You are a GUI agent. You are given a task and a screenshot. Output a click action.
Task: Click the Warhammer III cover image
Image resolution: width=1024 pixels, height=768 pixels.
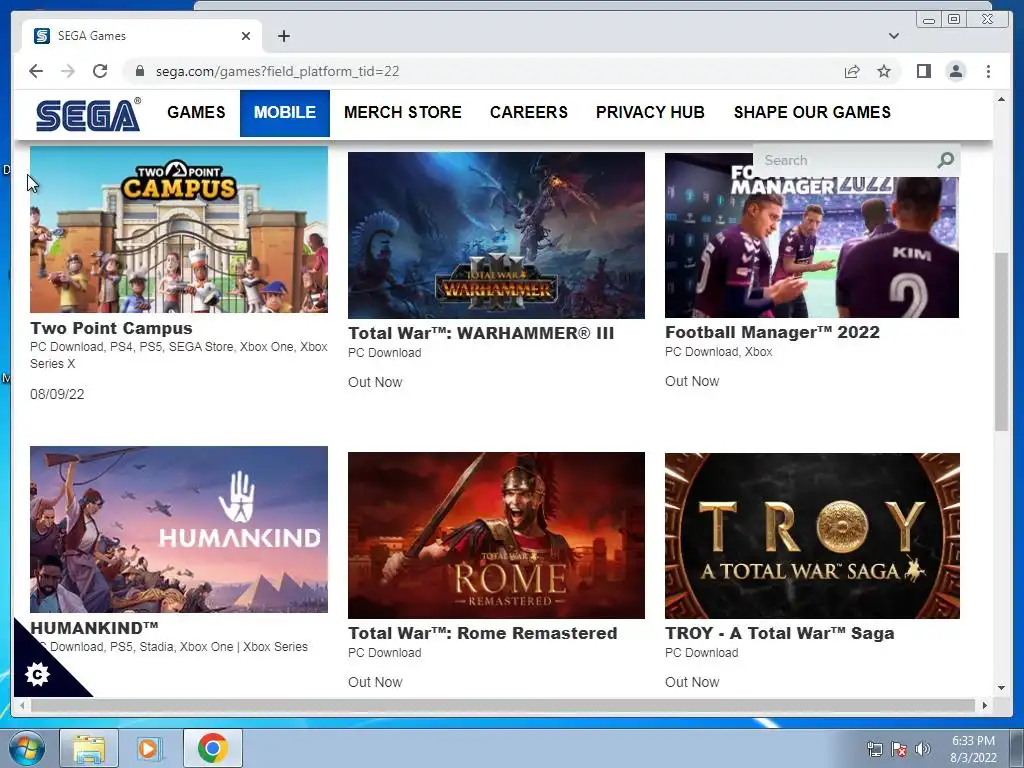point(496,235)
